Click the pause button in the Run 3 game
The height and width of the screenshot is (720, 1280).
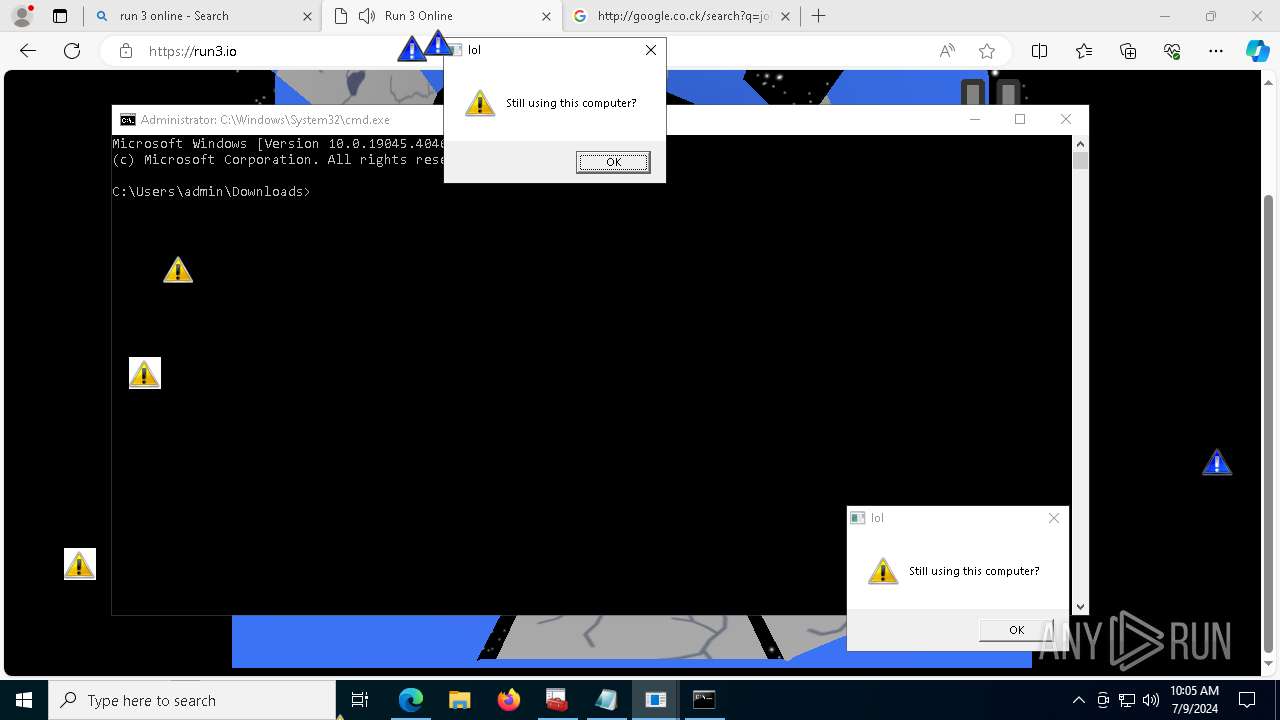[x=990, y=94]
